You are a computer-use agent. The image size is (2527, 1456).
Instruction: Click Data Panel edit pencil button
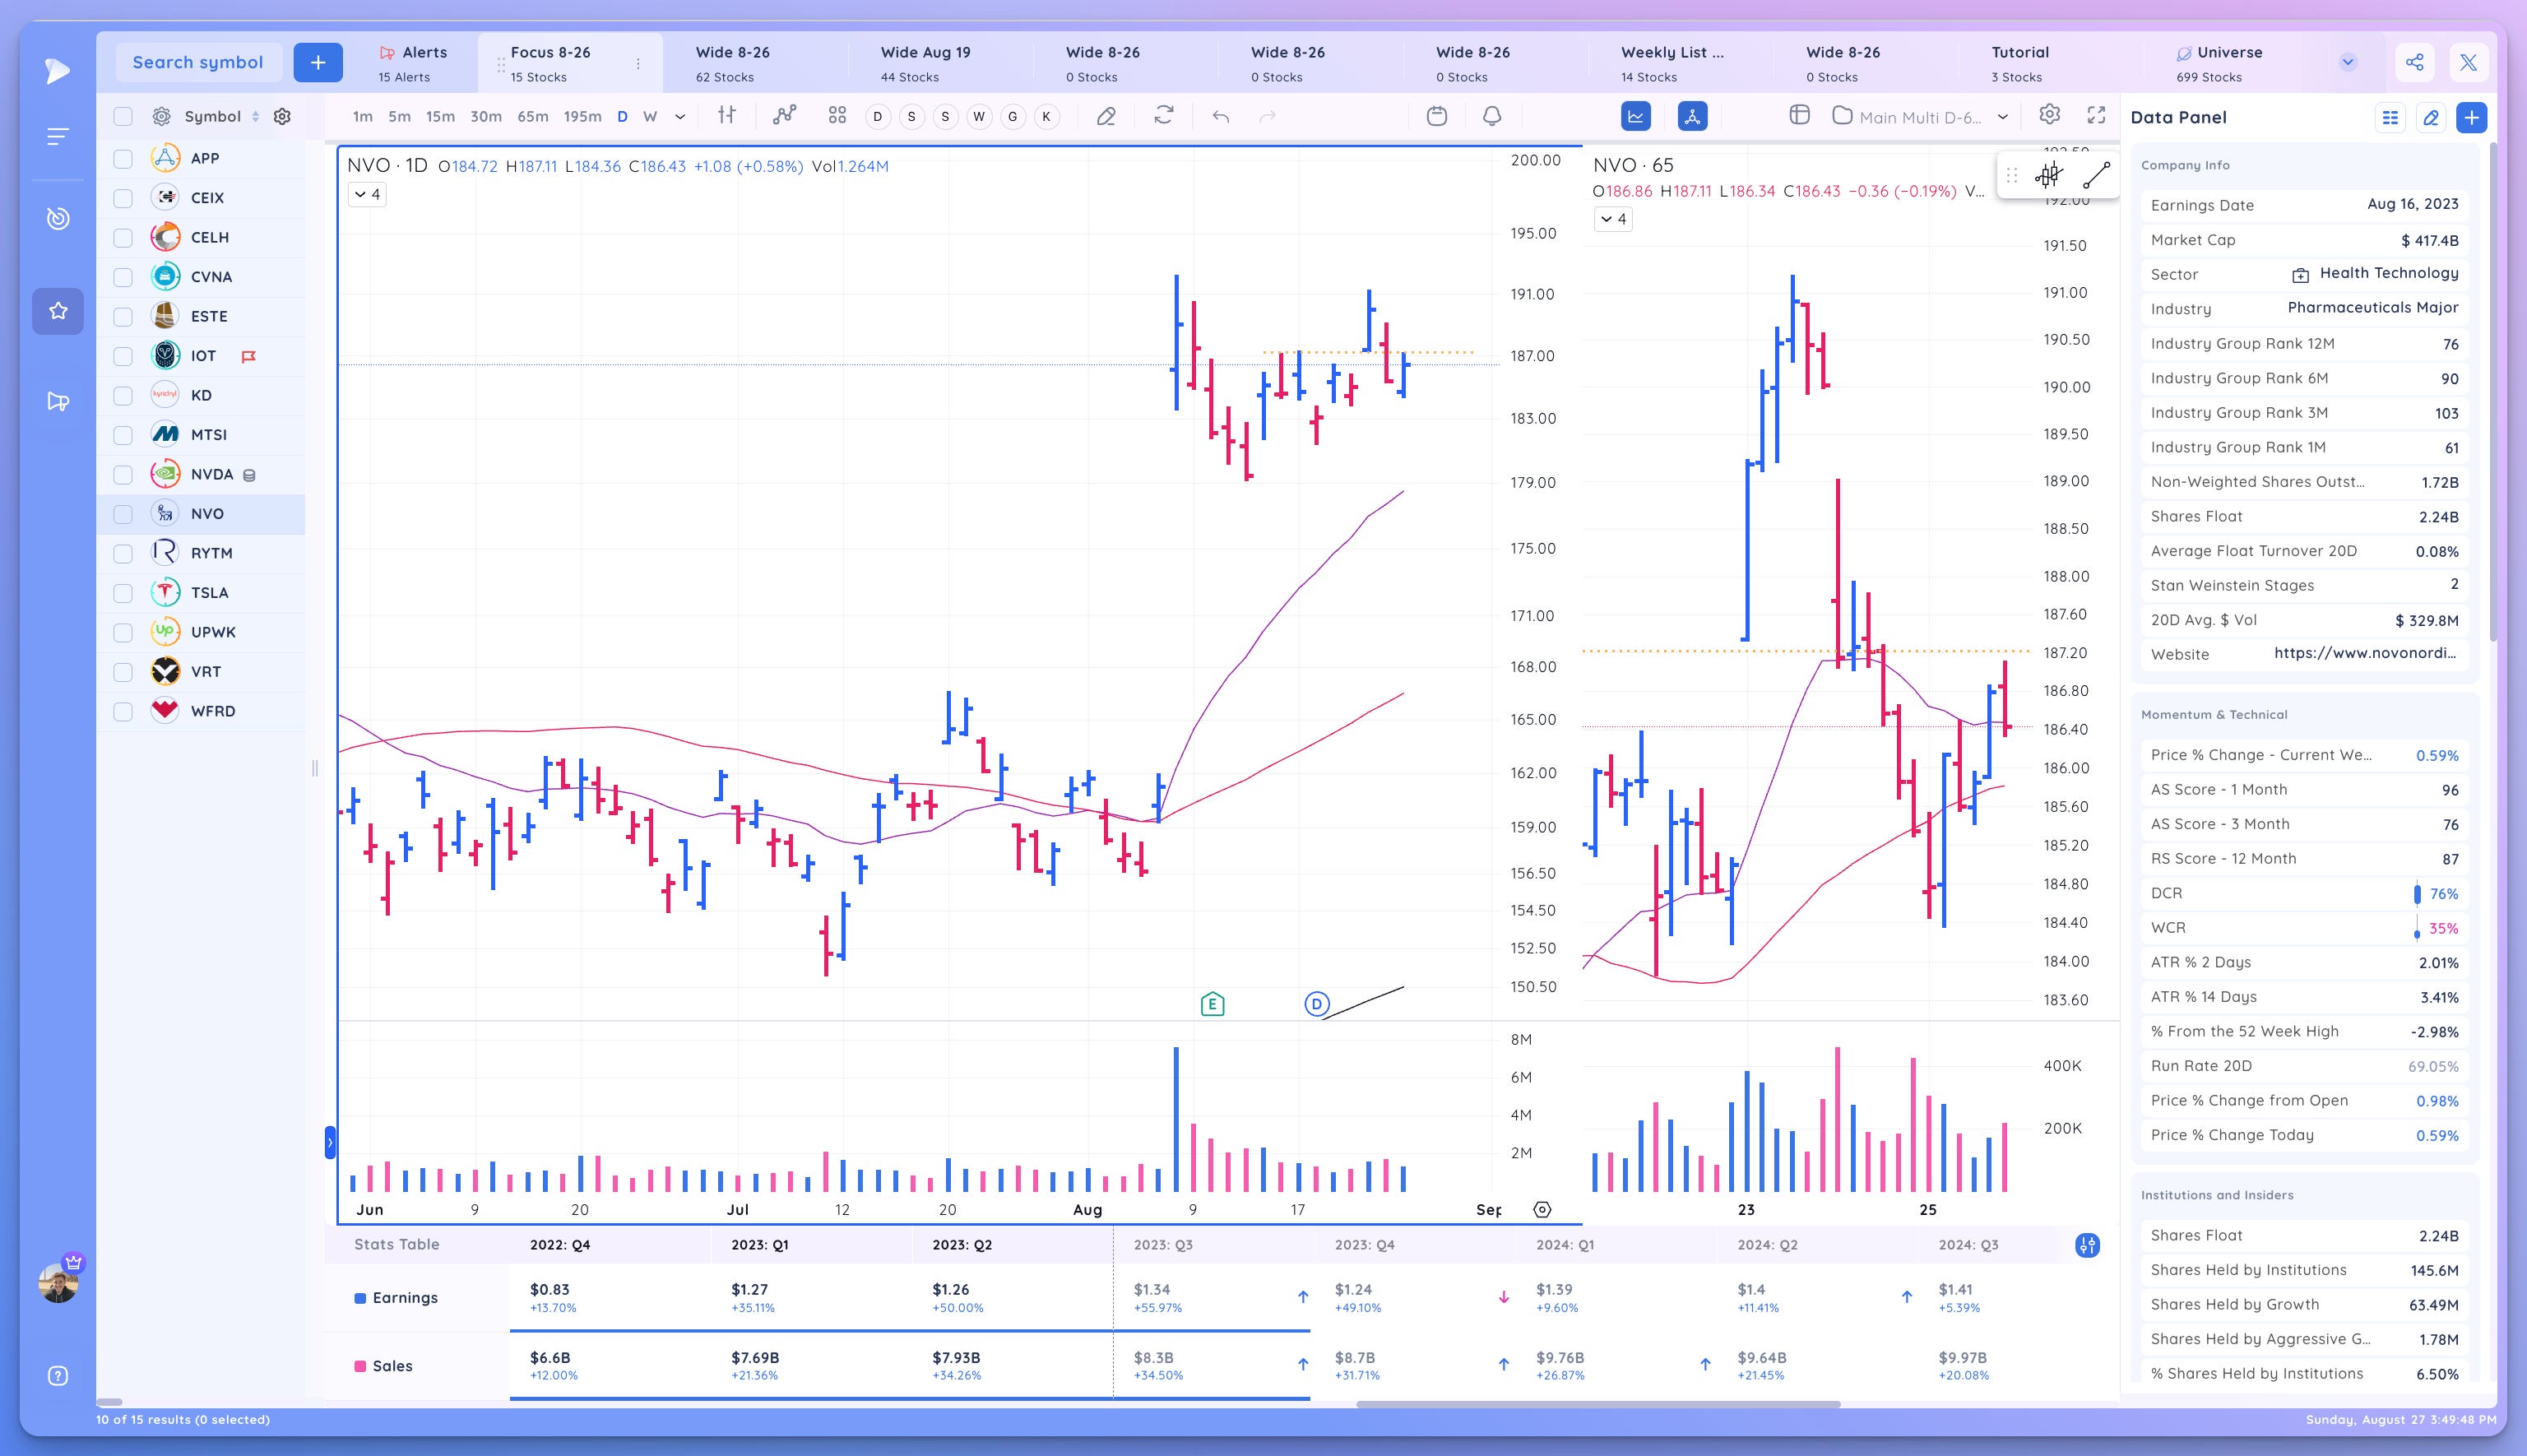2431,118
